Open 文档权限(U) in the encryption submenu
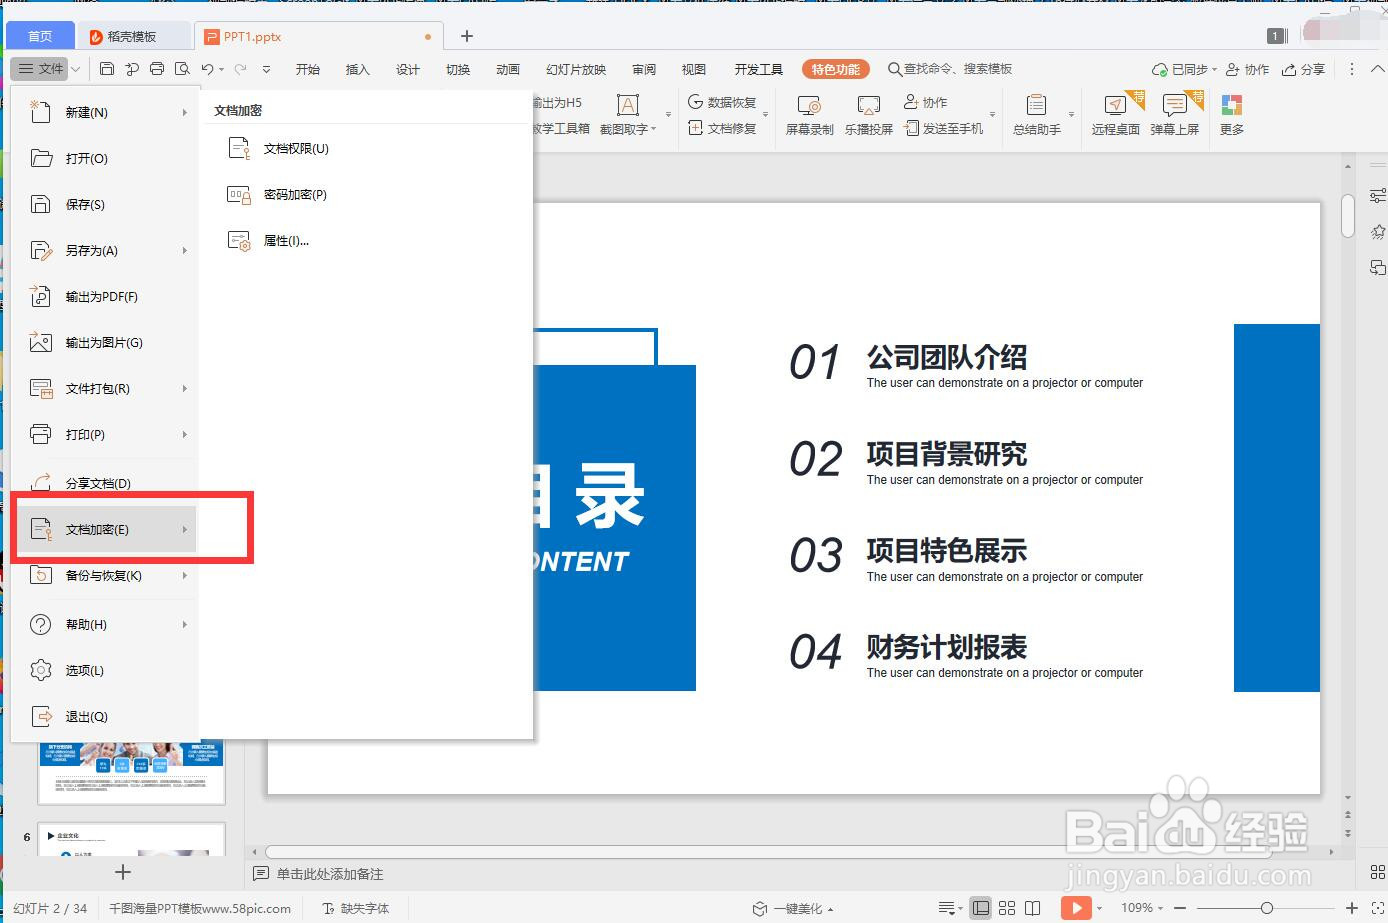Viewport: 1388px width, 923px height. (279, 148)
